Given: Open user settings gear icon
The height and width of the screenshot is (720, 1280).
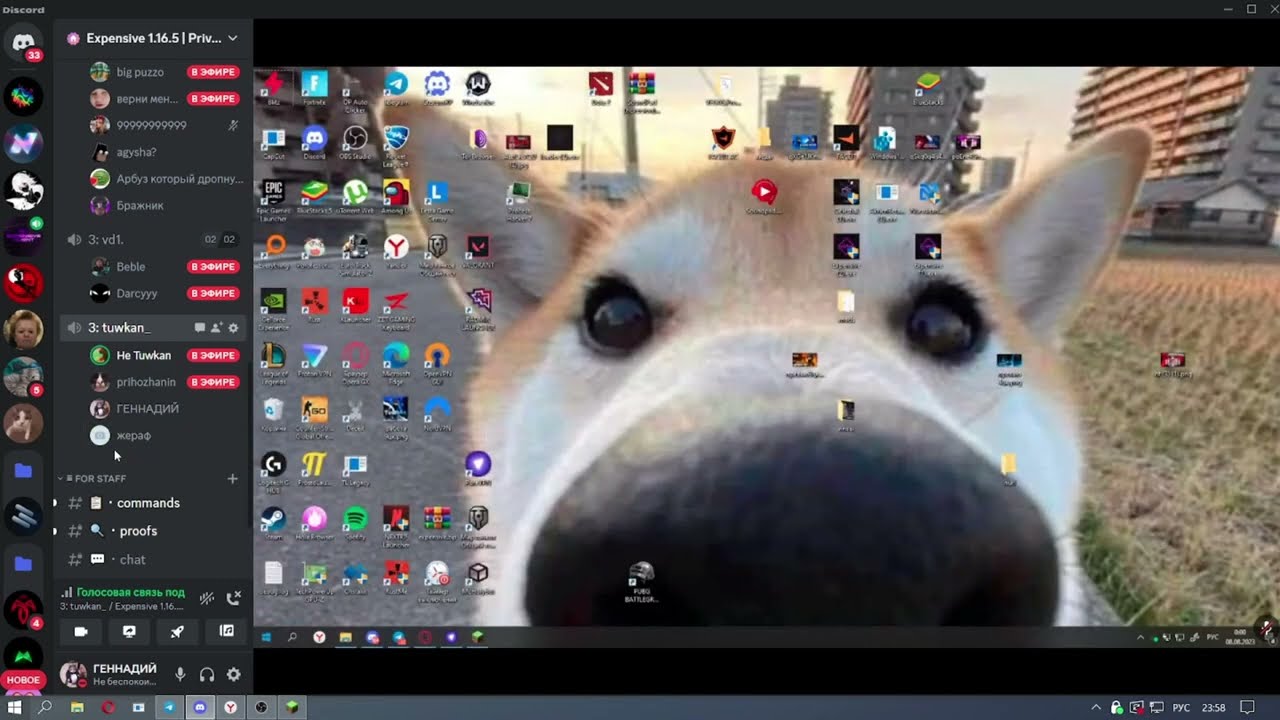Looking at the screenshot, I should click(x=233, y=675).
